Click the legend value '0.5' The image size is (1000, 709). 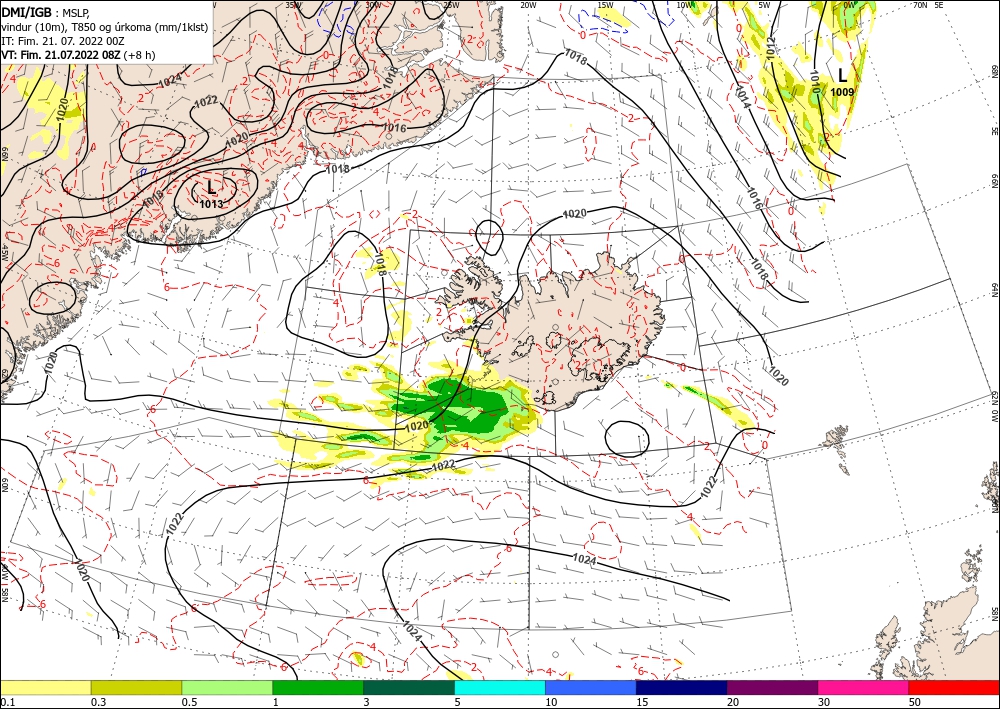point(188,702)
